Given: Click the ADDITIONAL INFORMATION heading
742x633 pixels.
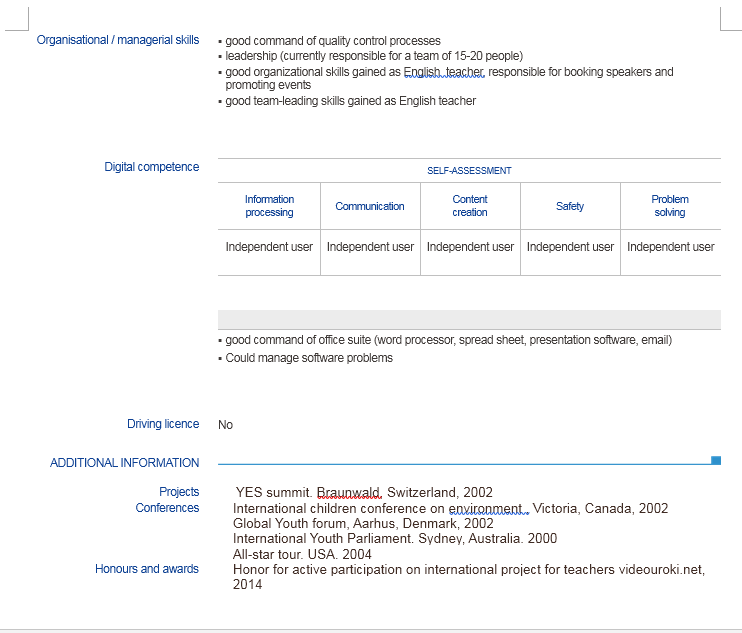Looking at the screenshot, I should [x=125, y=463].
